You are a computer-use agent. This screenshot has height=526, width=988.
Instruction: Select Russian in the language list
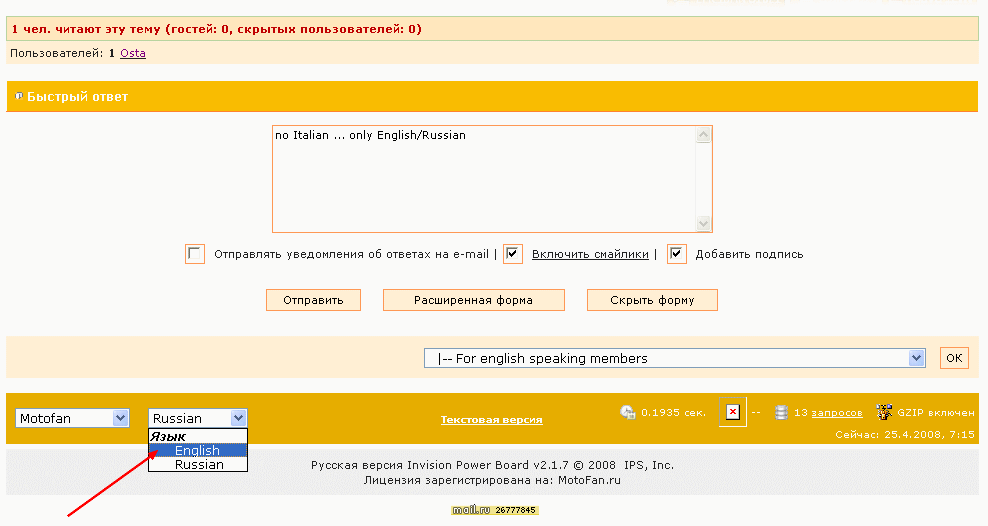(198, 464)
